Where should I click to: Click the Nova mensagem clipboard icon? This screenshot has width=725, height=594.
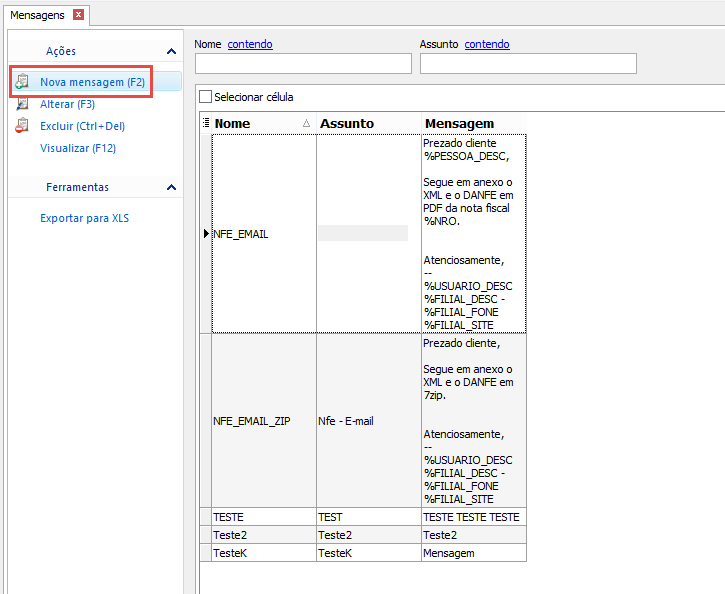click(x=22, y=81)
